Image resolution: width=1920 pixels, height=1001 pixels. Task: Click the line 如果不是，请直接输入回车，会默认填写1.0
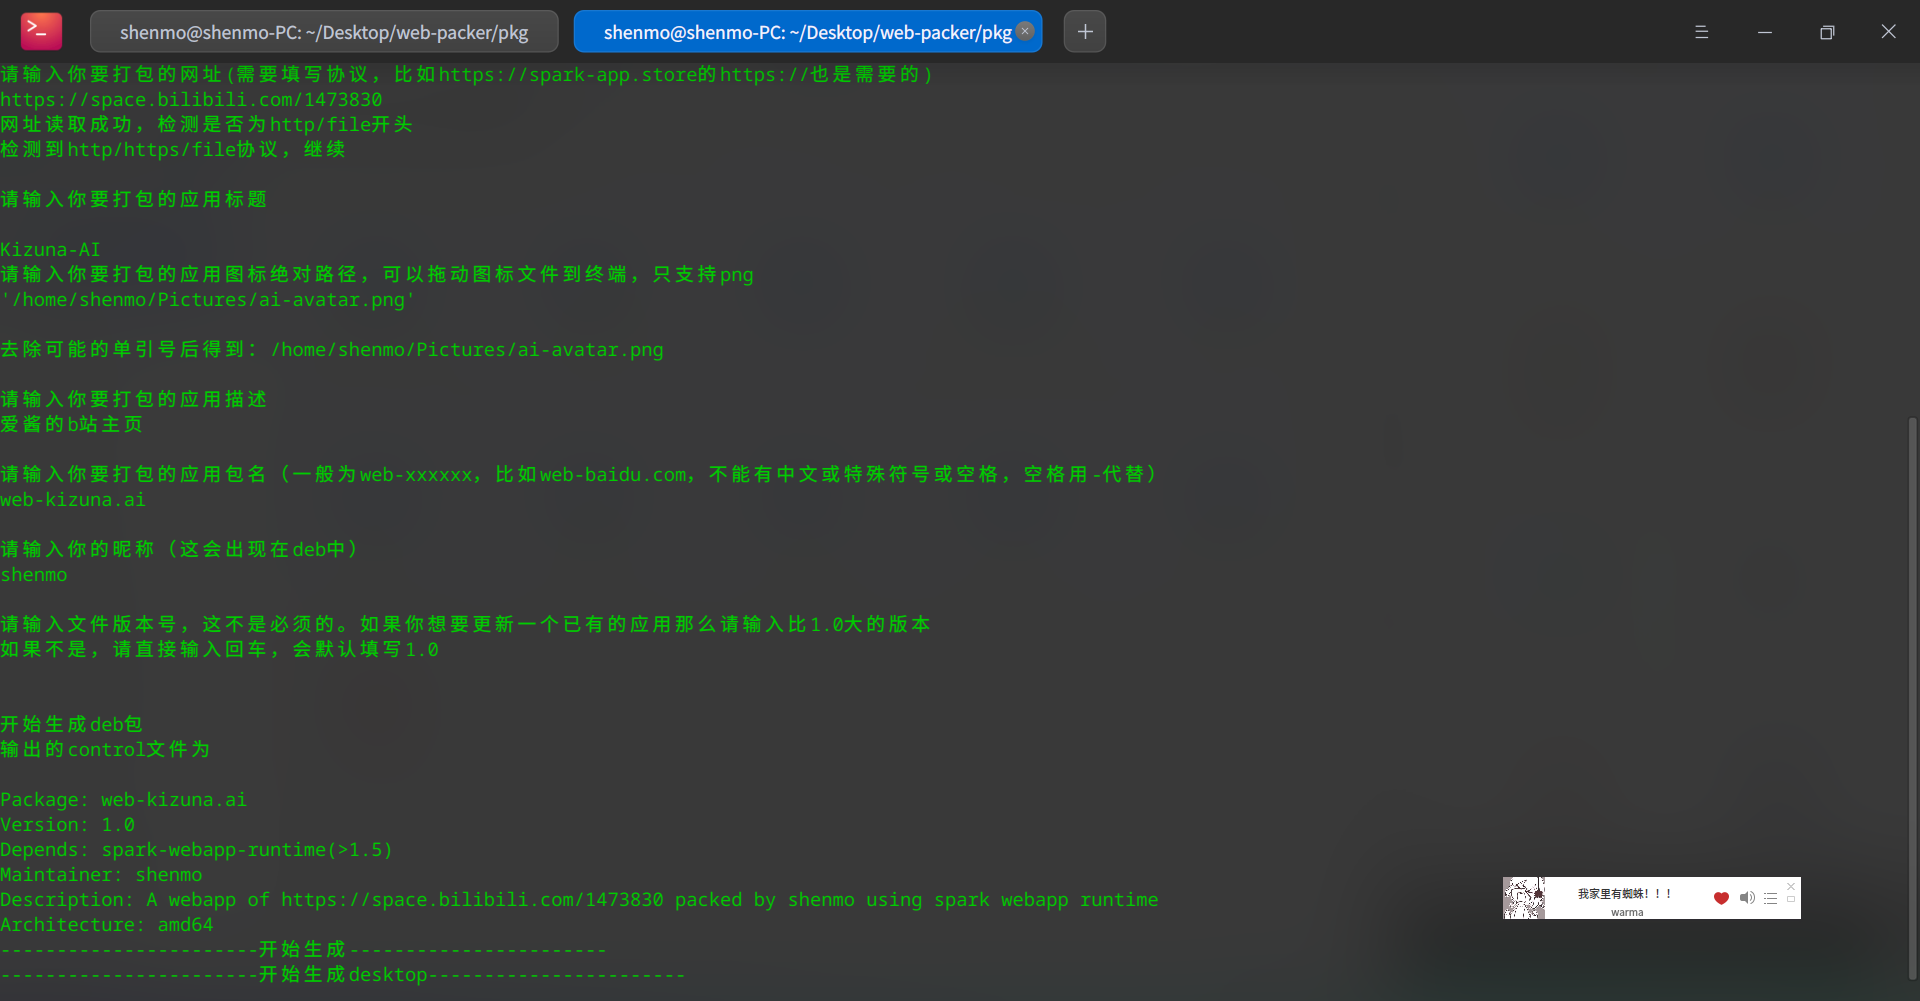219,649
